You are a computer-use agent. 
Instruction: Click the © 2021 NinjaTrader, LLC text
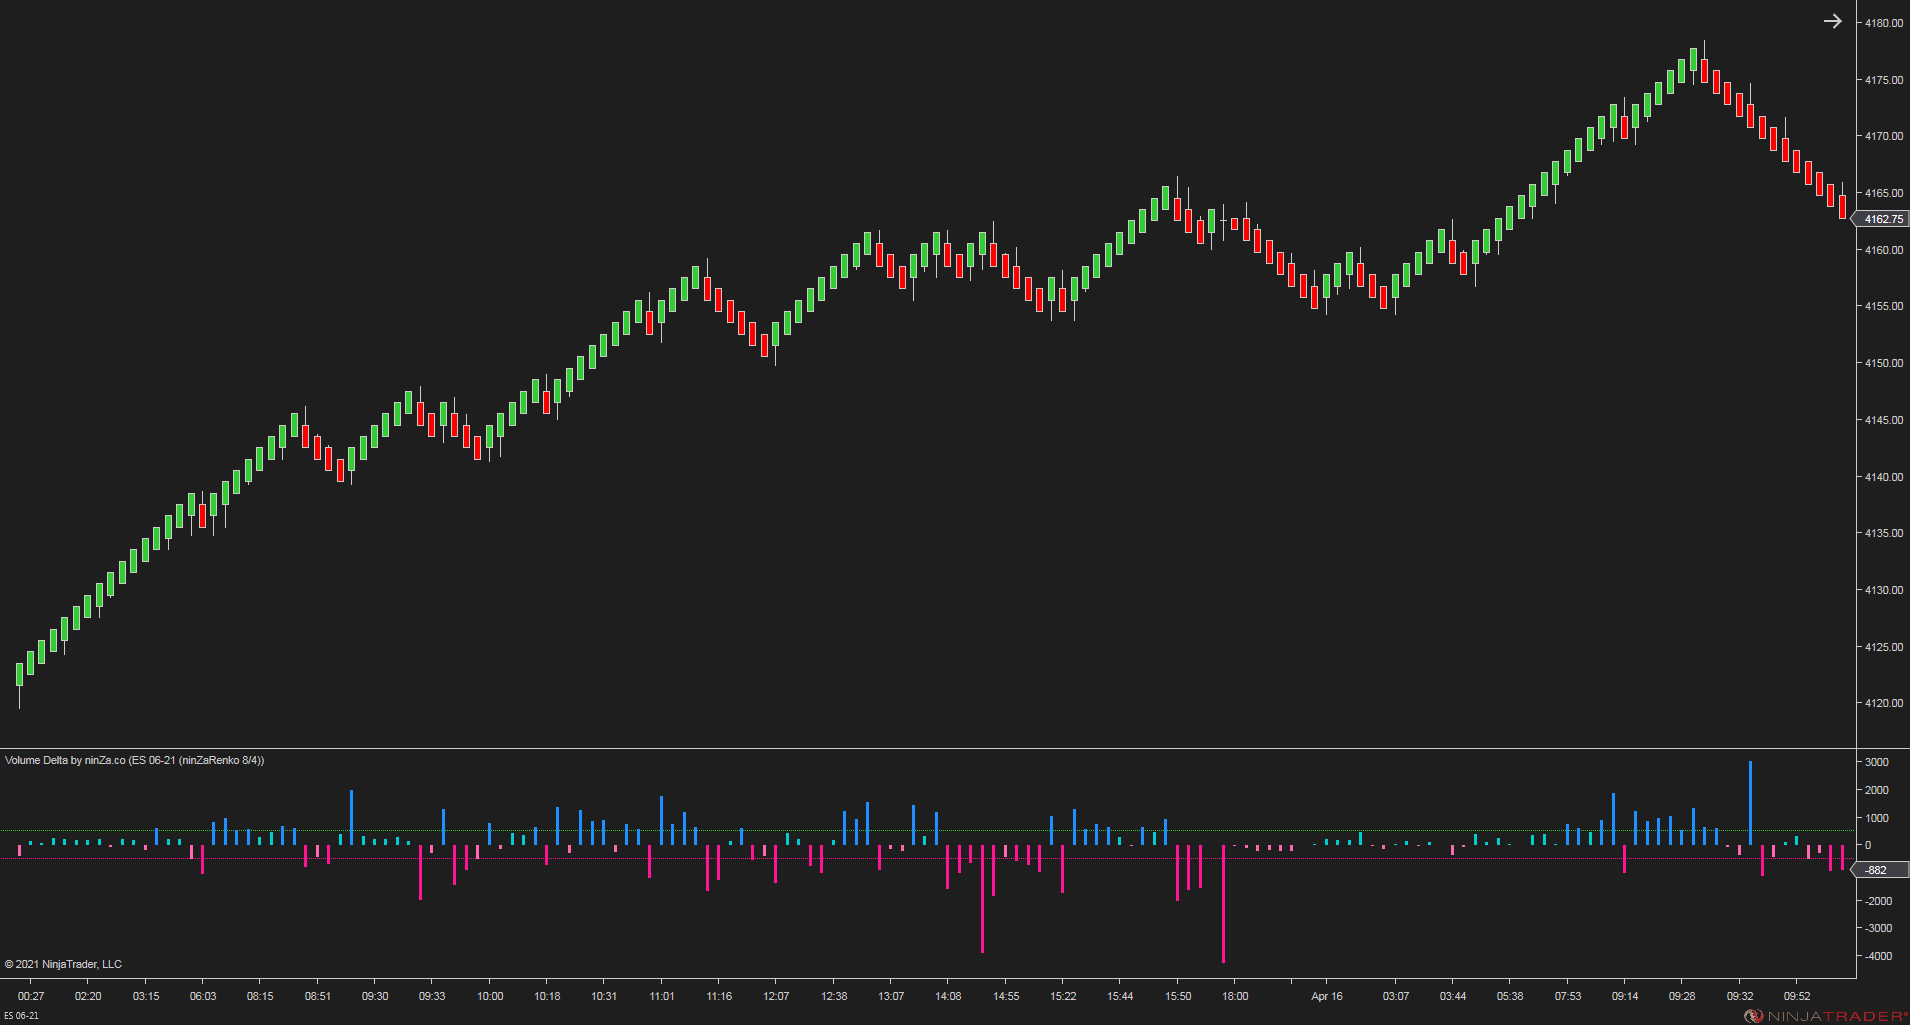coord(62,963)
